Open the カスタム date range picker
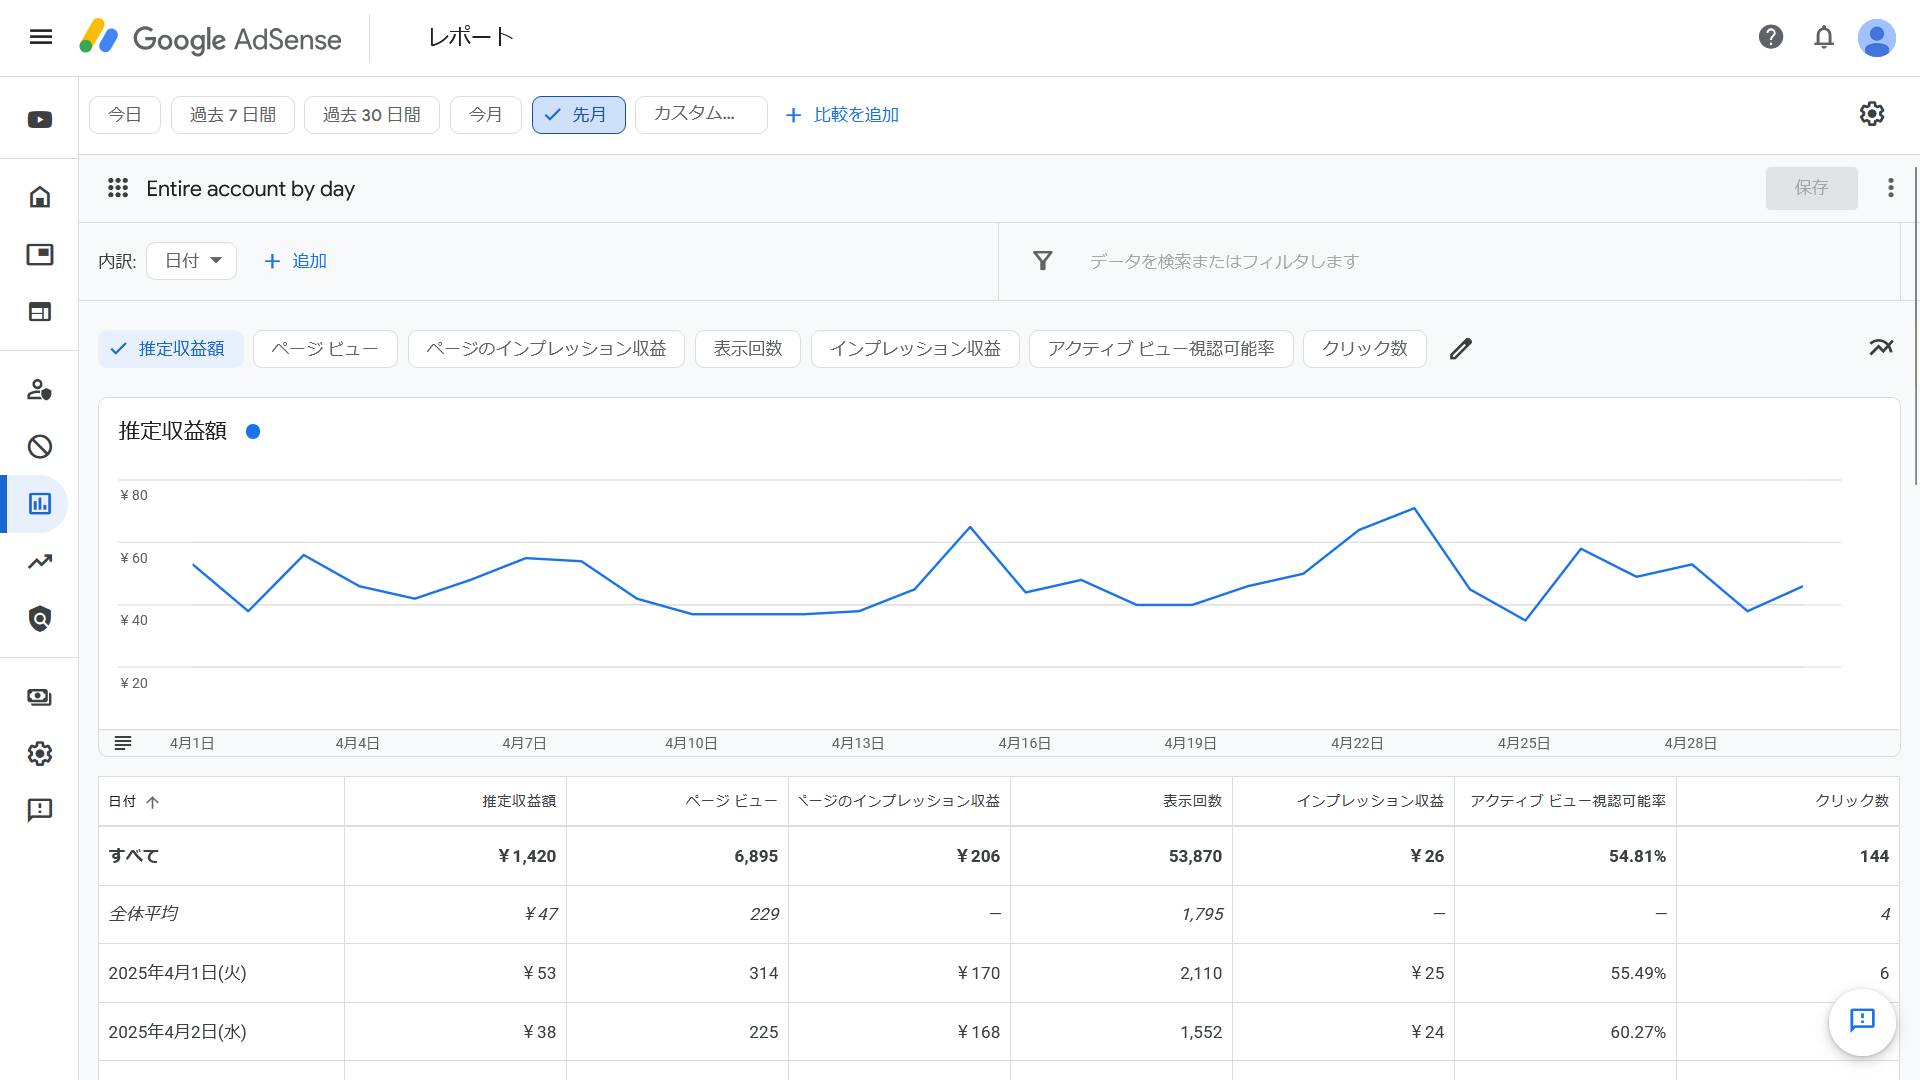This screenshot has width=1920, height=1080. 701,115
